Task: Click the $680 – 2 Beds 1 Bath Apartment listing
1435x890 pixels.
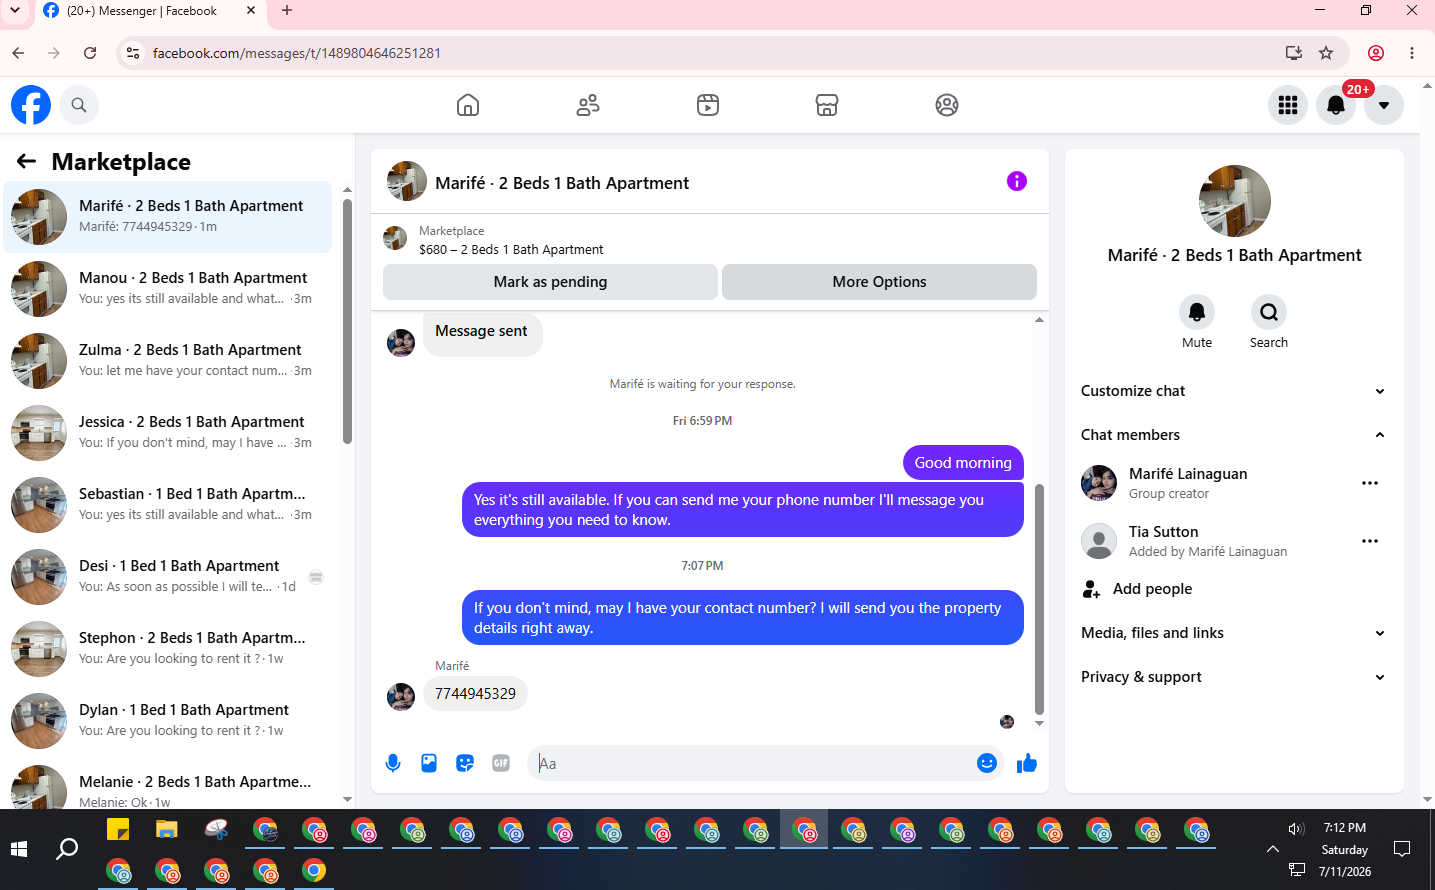Action: 511,249
